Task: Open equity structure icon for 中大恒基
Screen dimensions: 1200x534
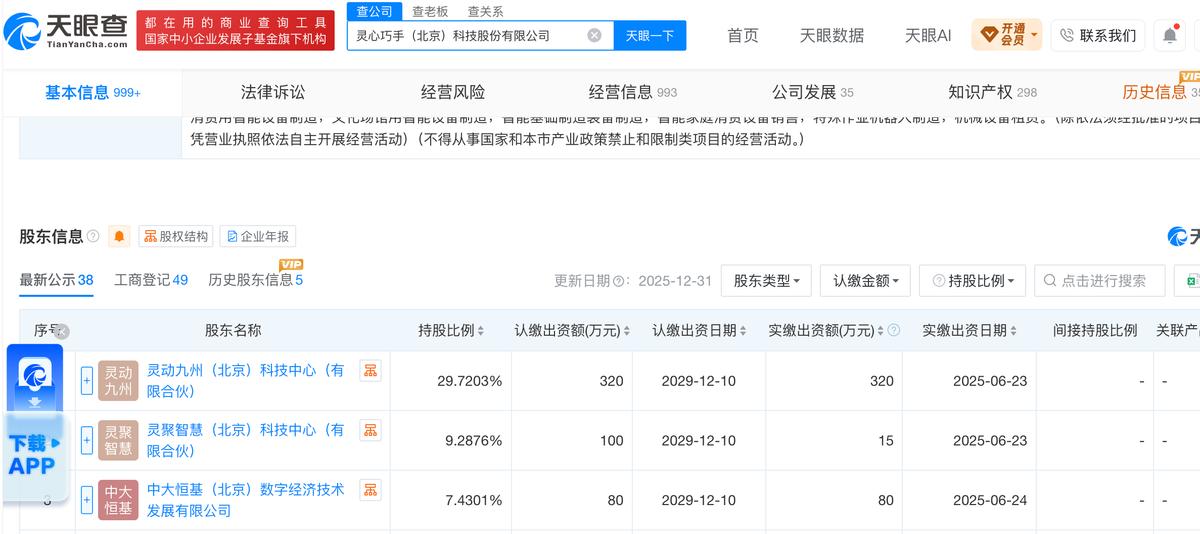Action: pyautogui.click(x=370, y=490)
